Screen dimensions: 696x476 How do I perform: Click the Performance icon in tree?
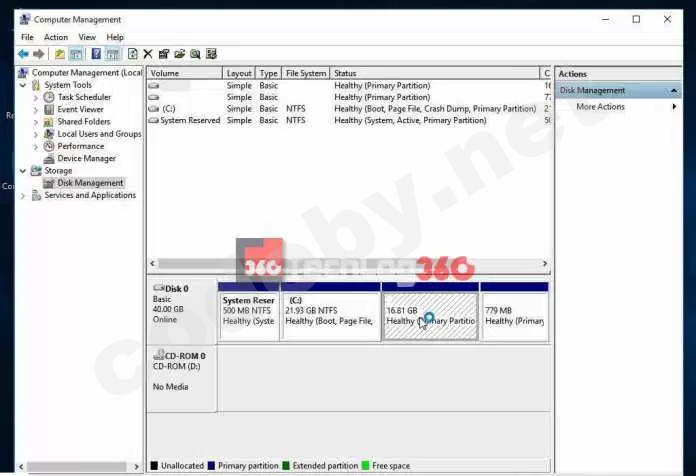(49, 146)
